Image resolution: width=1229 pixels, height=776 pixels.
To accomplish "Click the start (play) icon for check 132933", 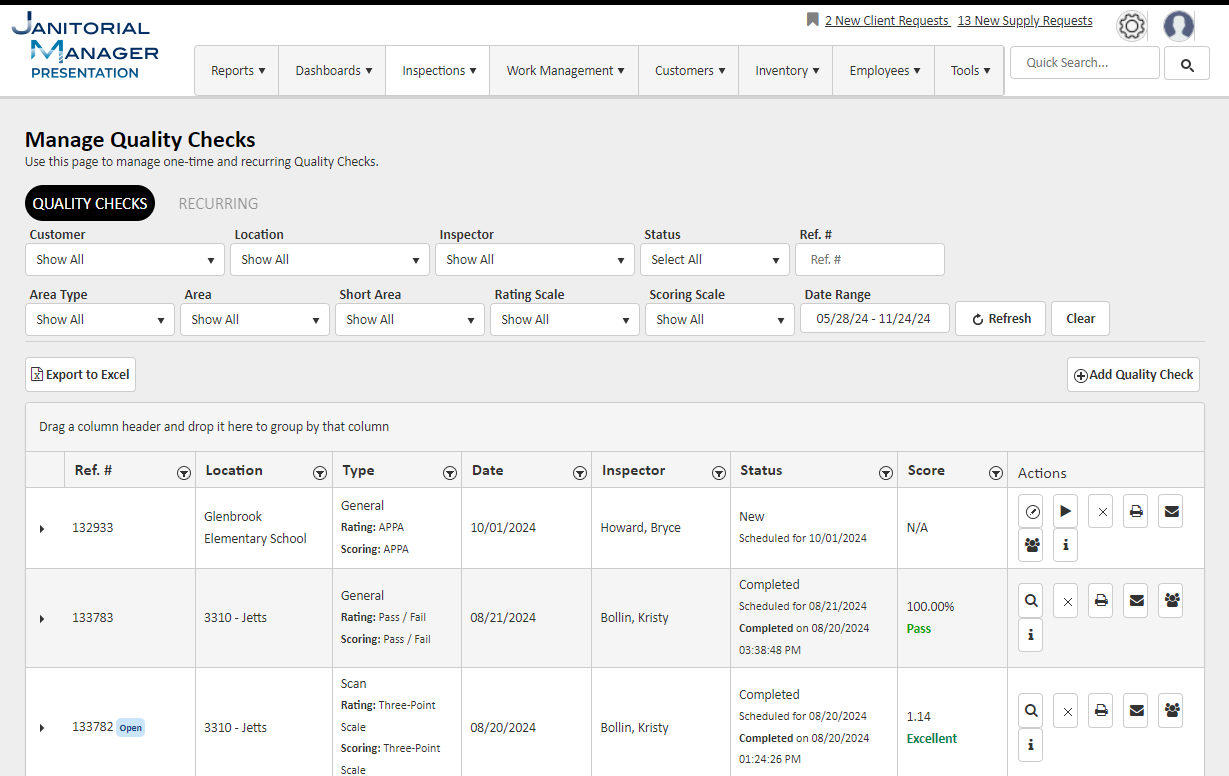I will (1065, 511).
